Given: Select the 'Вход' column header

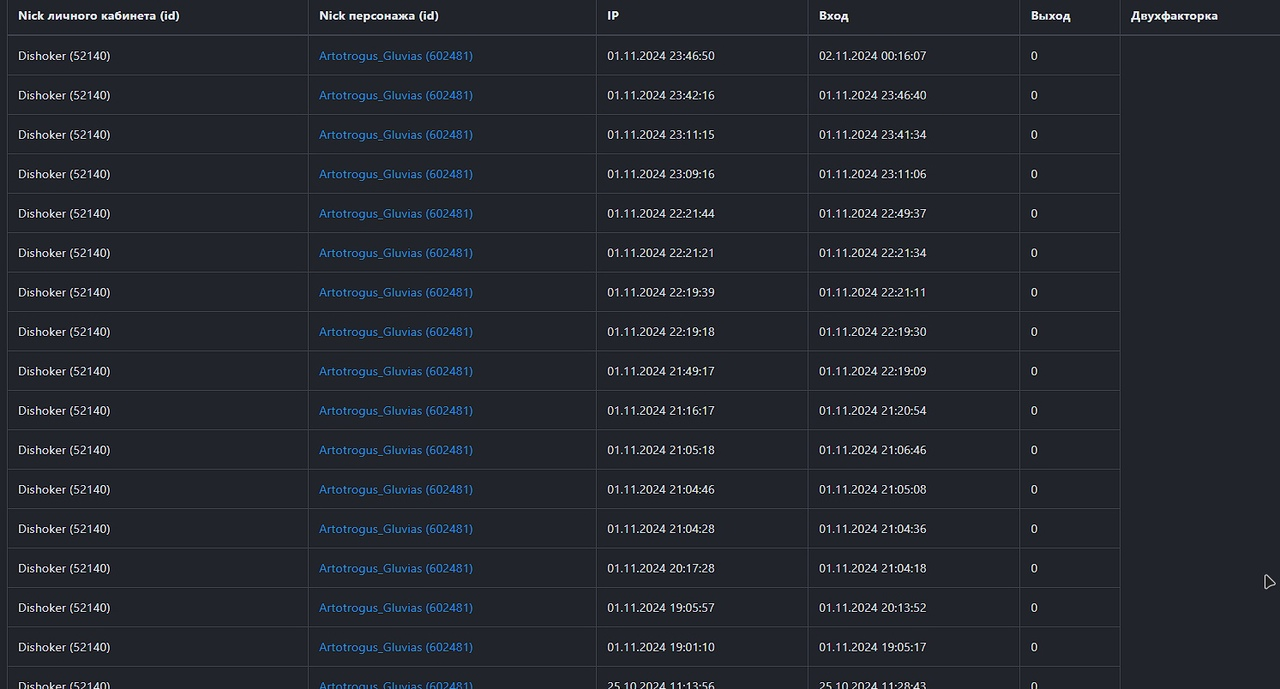Looking at the screenshot, I should pyautogui.click(x=834, y=16).
